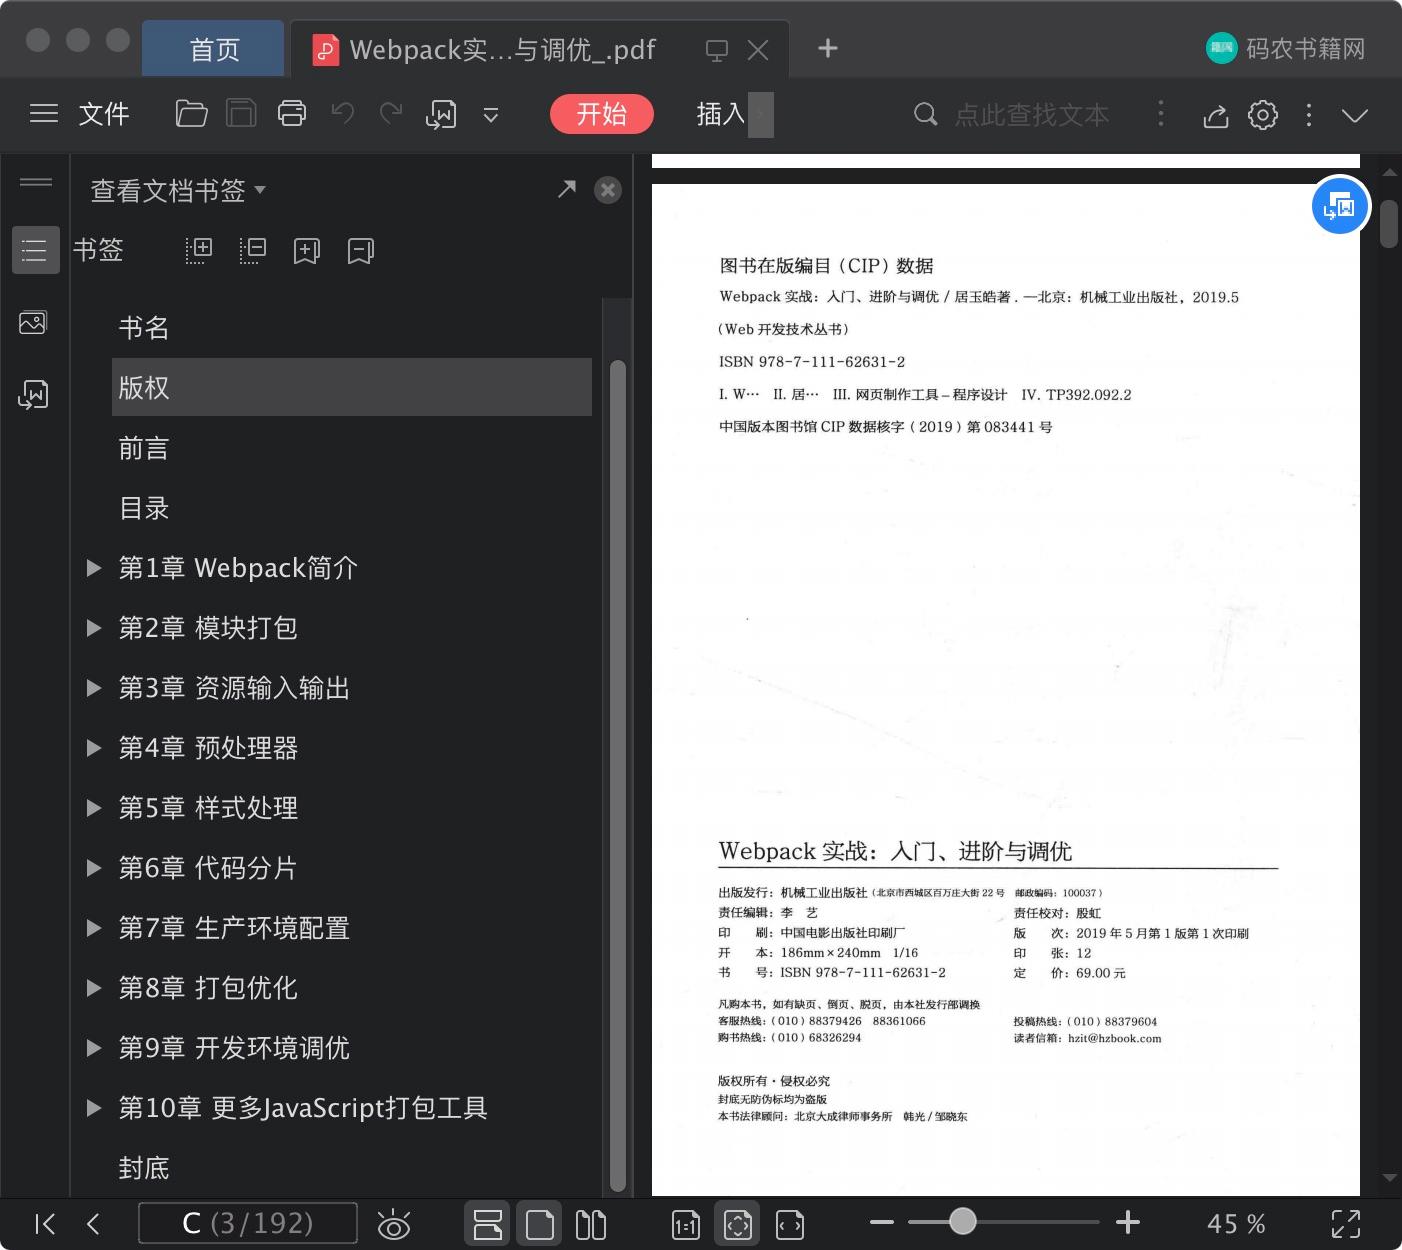Open the vertical three-dot more menu
The height and width of the screenshot is (1250, 1402).
[1309, 115]
